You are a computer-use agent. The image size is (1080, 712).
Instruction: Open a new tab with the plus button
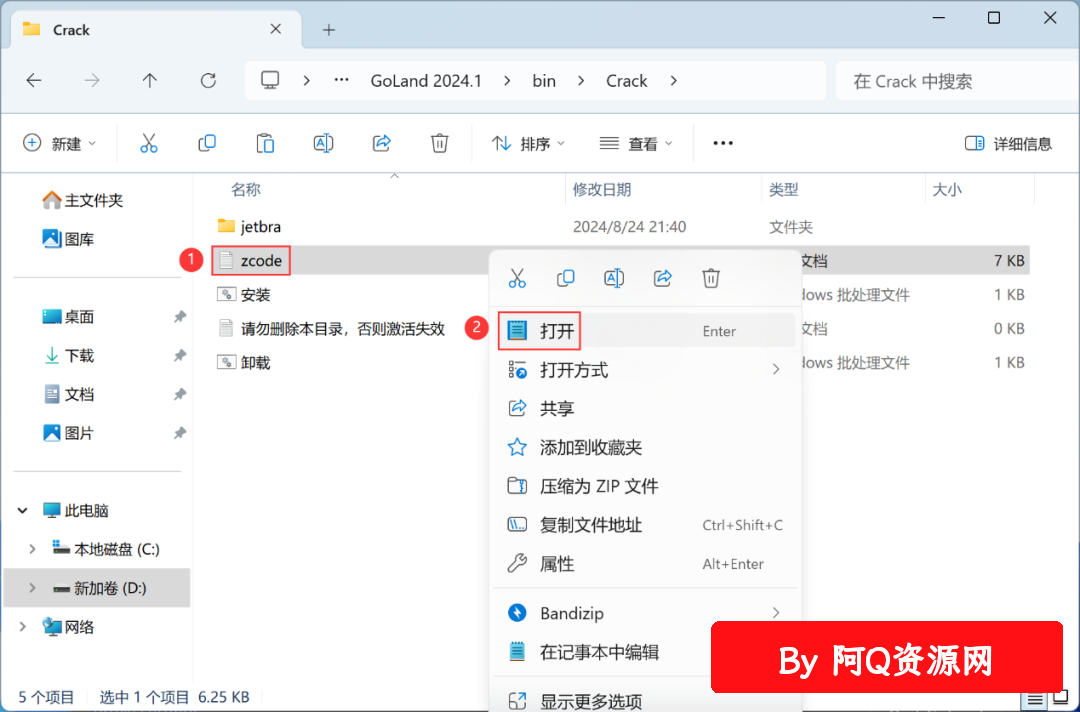tap(329, 30)
